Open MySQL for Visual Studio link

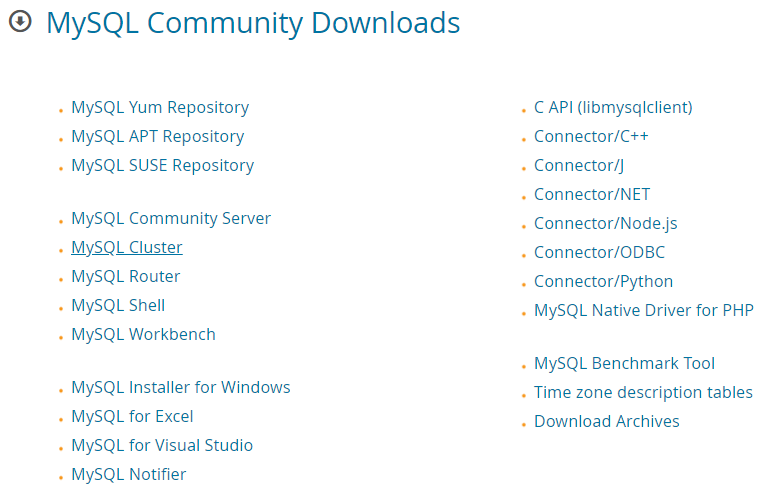(x=162, y=446)
